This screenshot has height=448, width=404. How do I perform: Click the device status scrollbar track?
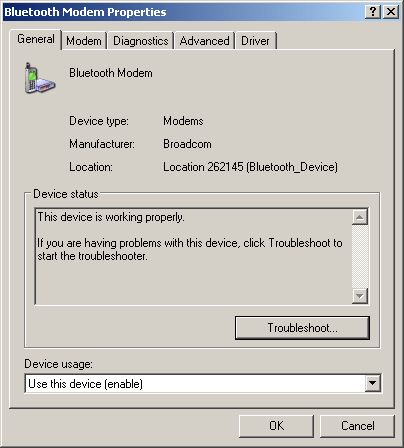pyautogui.click(x=360, y=256)
